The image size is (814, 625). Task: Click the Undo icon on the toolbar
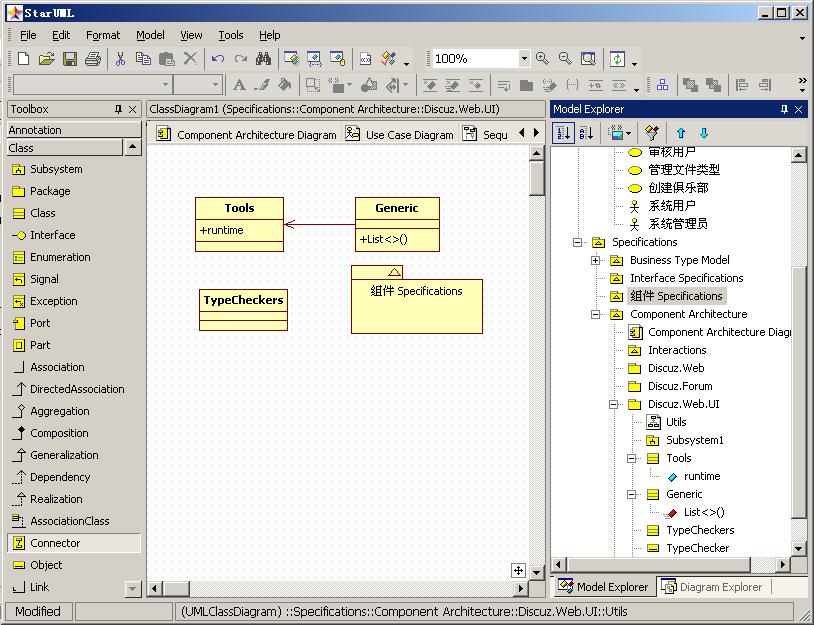pos(216,57)
